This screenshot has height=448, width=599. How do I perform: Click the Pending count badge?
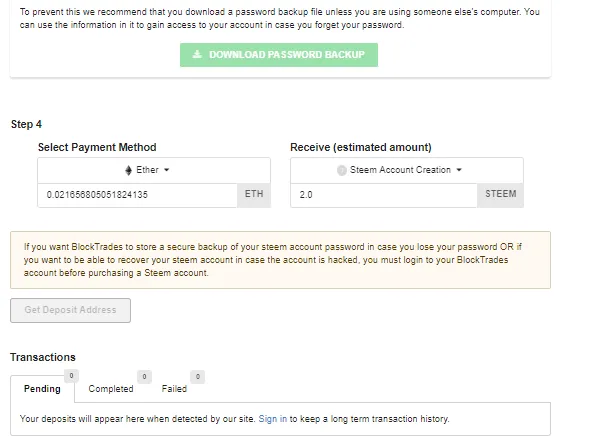click(x=71, y=376)
